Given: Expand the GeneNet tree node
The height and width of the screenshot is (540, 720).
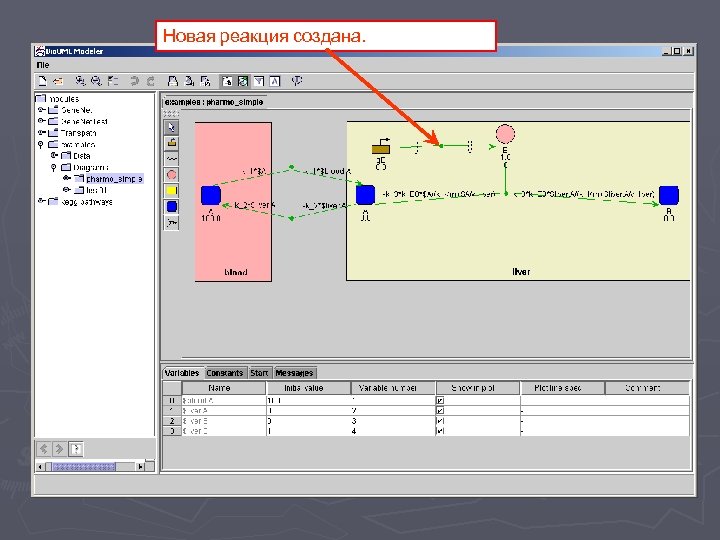Looking at the screenshot, I should (x=41, y=110).
